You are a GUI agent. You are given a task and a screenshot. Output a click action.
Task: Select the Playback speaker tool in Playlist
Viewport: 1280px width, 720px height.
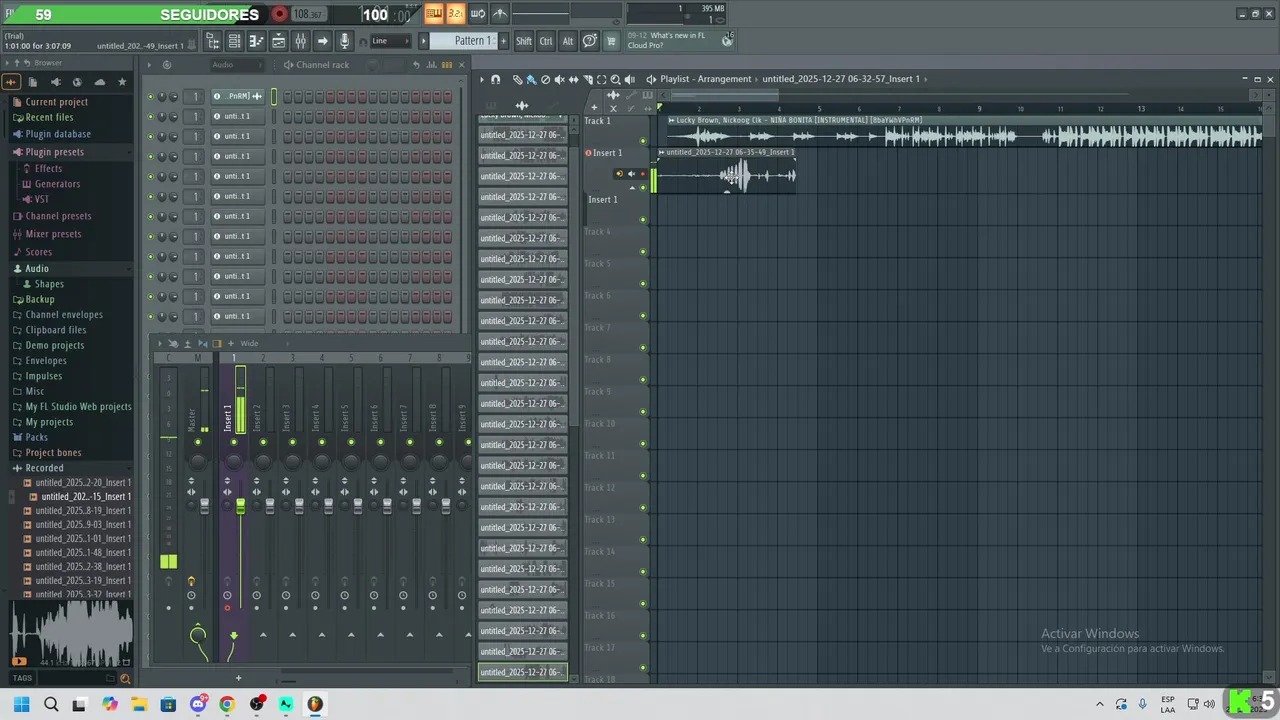tap(630, 79)
